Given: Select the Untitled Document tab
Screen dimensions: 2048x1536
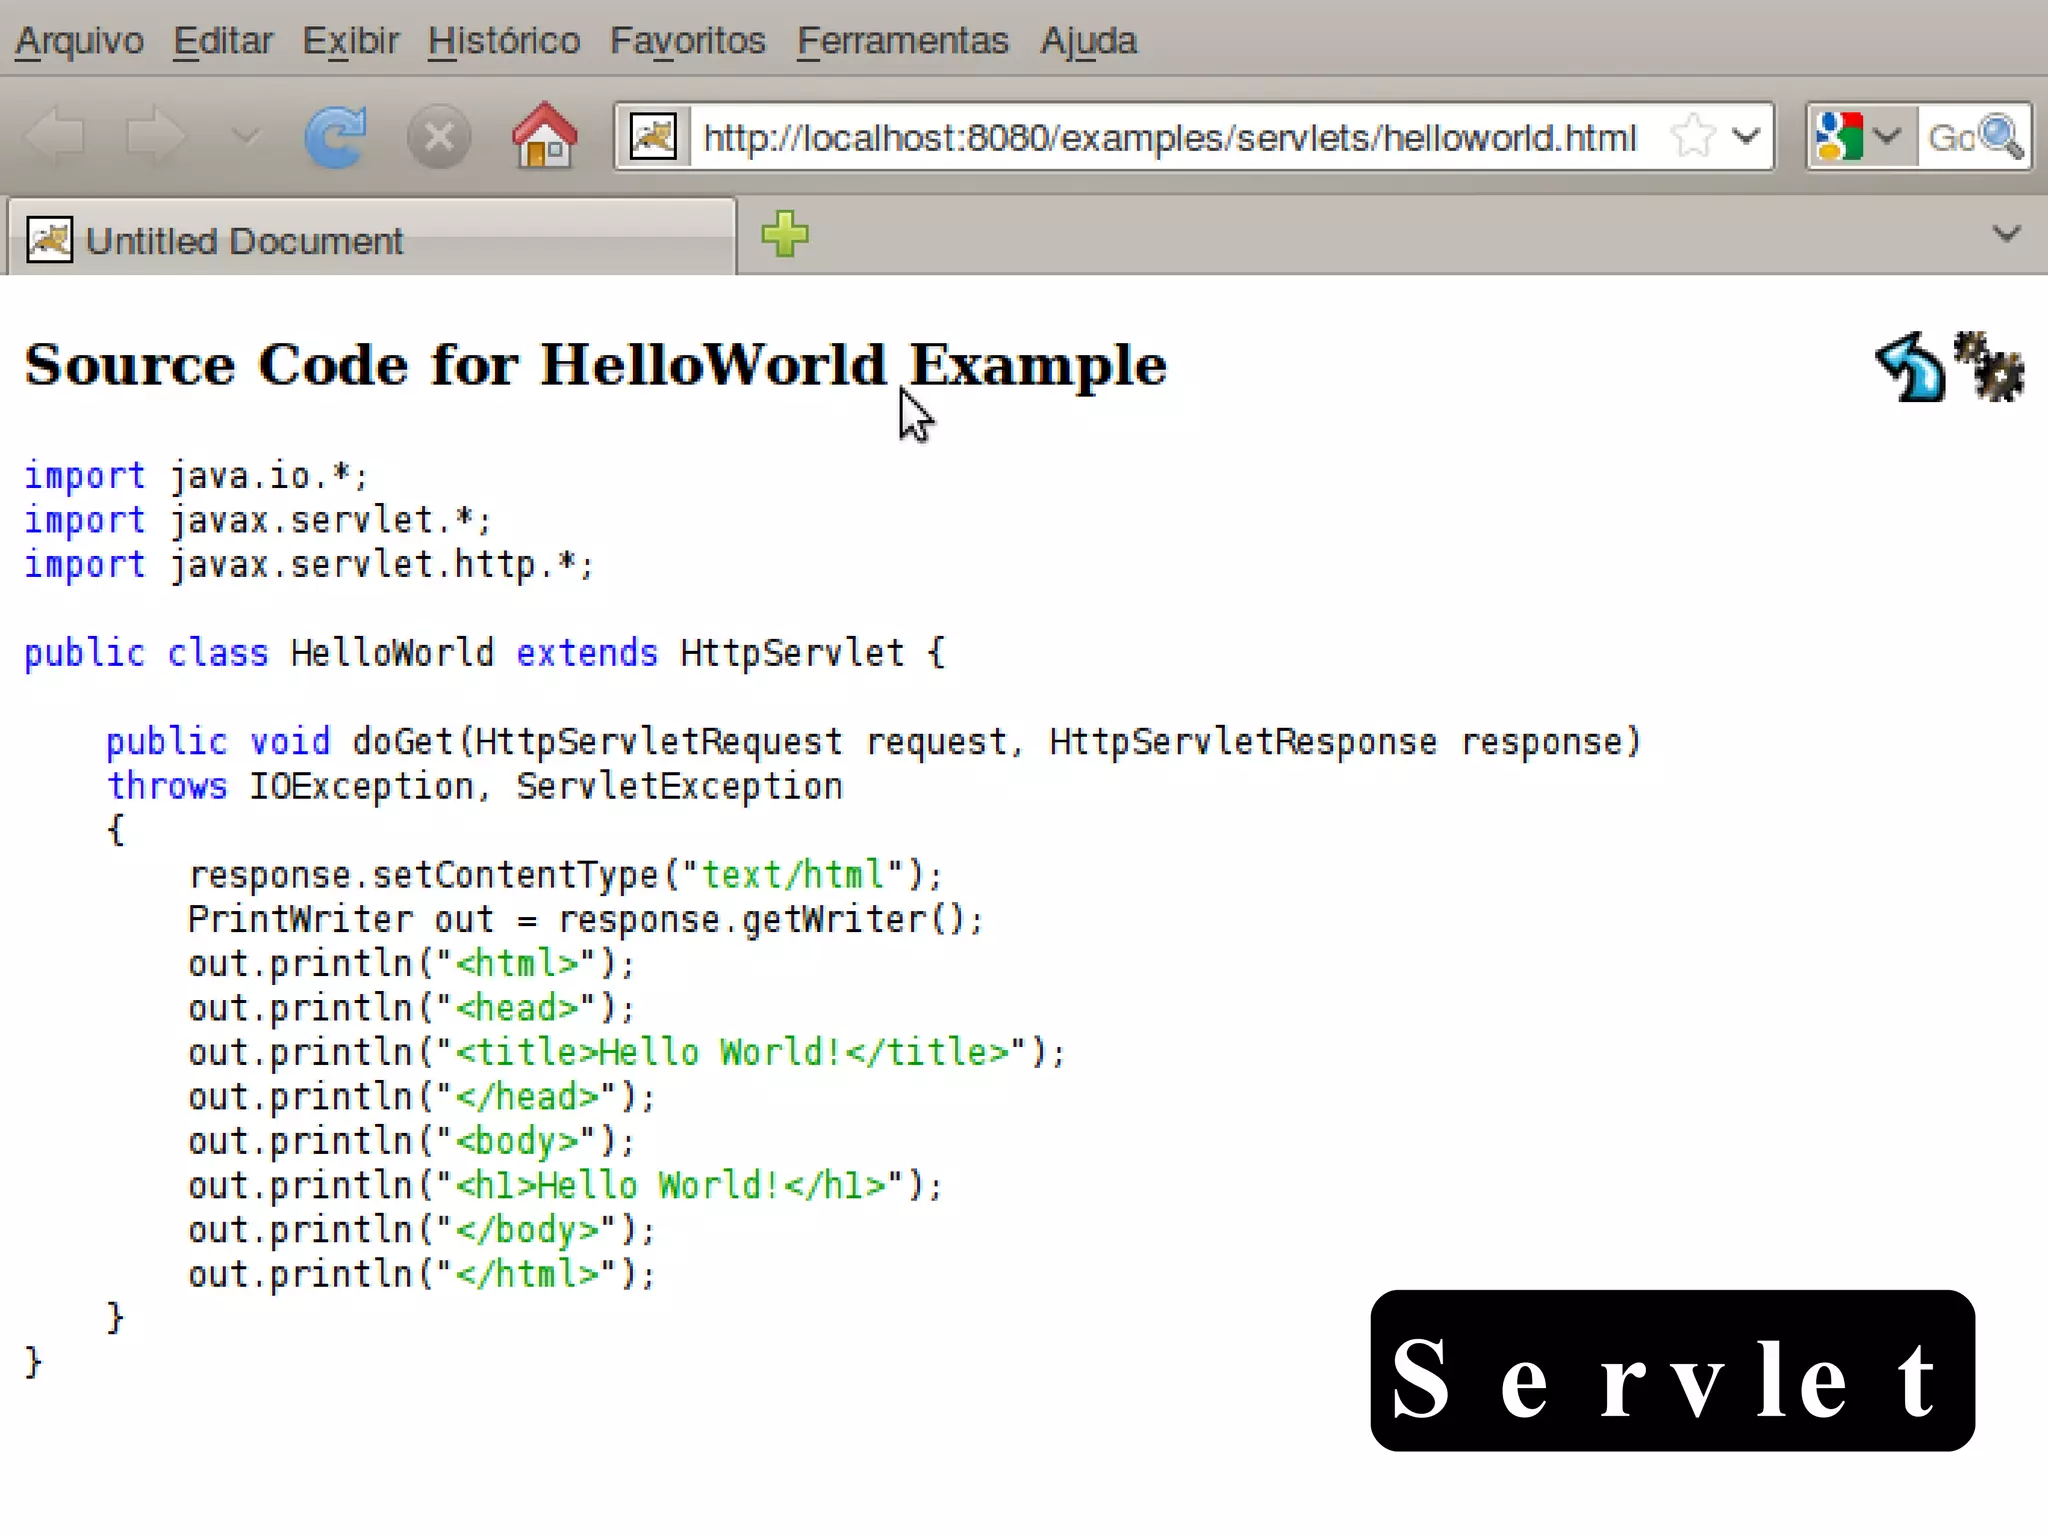Looking at the screenshot, I should point(372,240).
